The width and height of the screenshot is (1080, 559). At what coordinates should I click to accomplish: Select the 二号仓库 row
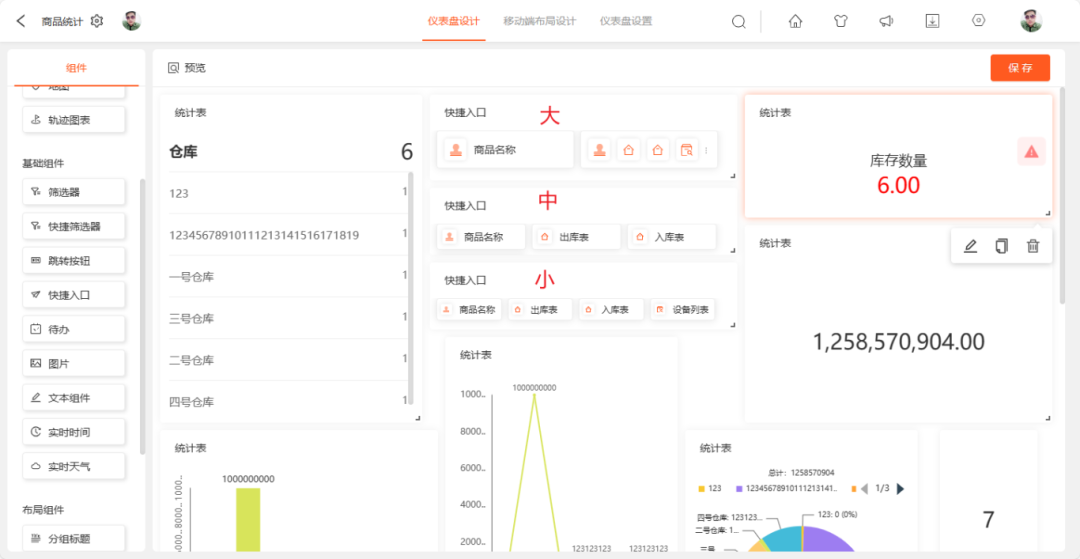tap(288, 359)
